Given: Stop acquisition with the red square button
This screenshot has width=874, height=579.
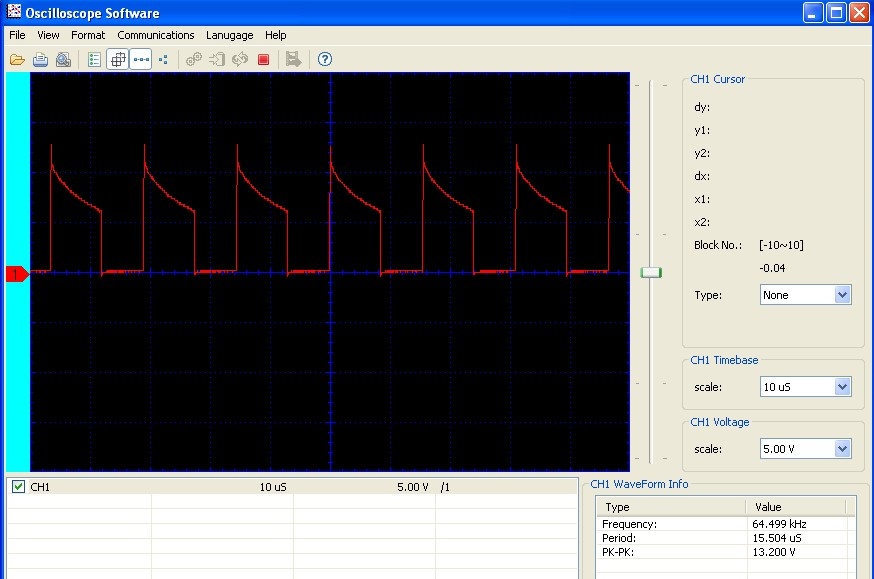Looking at the screenshot, I should [x=264, y=60].
